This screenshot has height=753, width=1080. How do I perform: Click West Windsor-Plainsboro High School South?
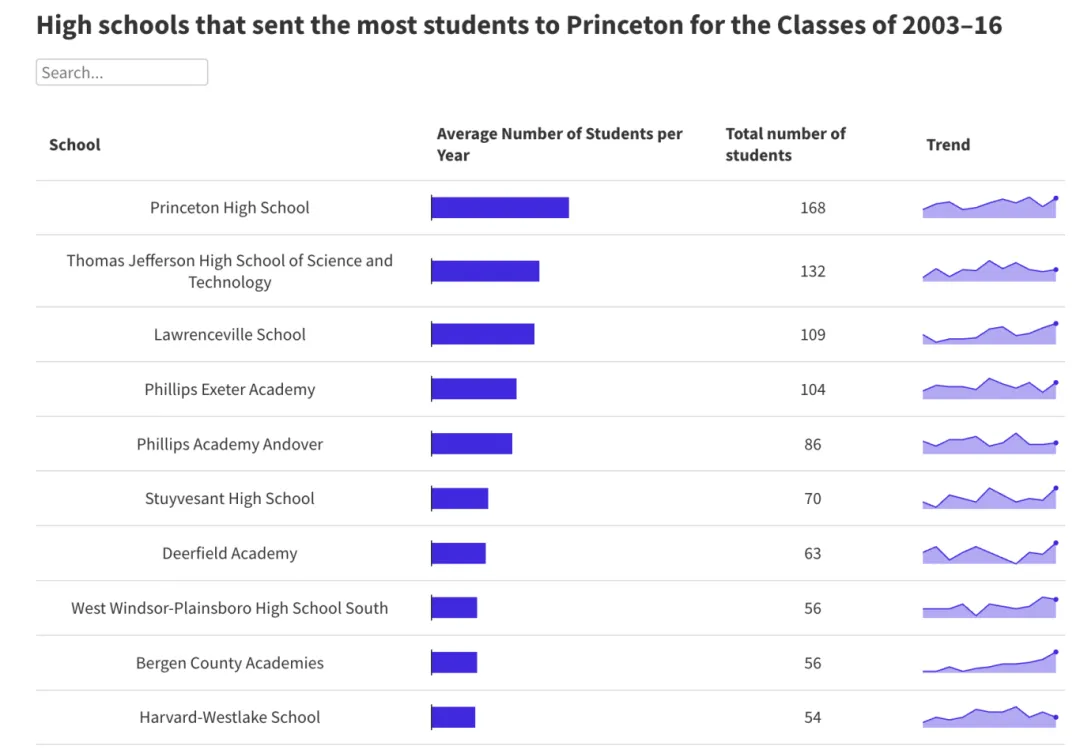pos(230,607)
